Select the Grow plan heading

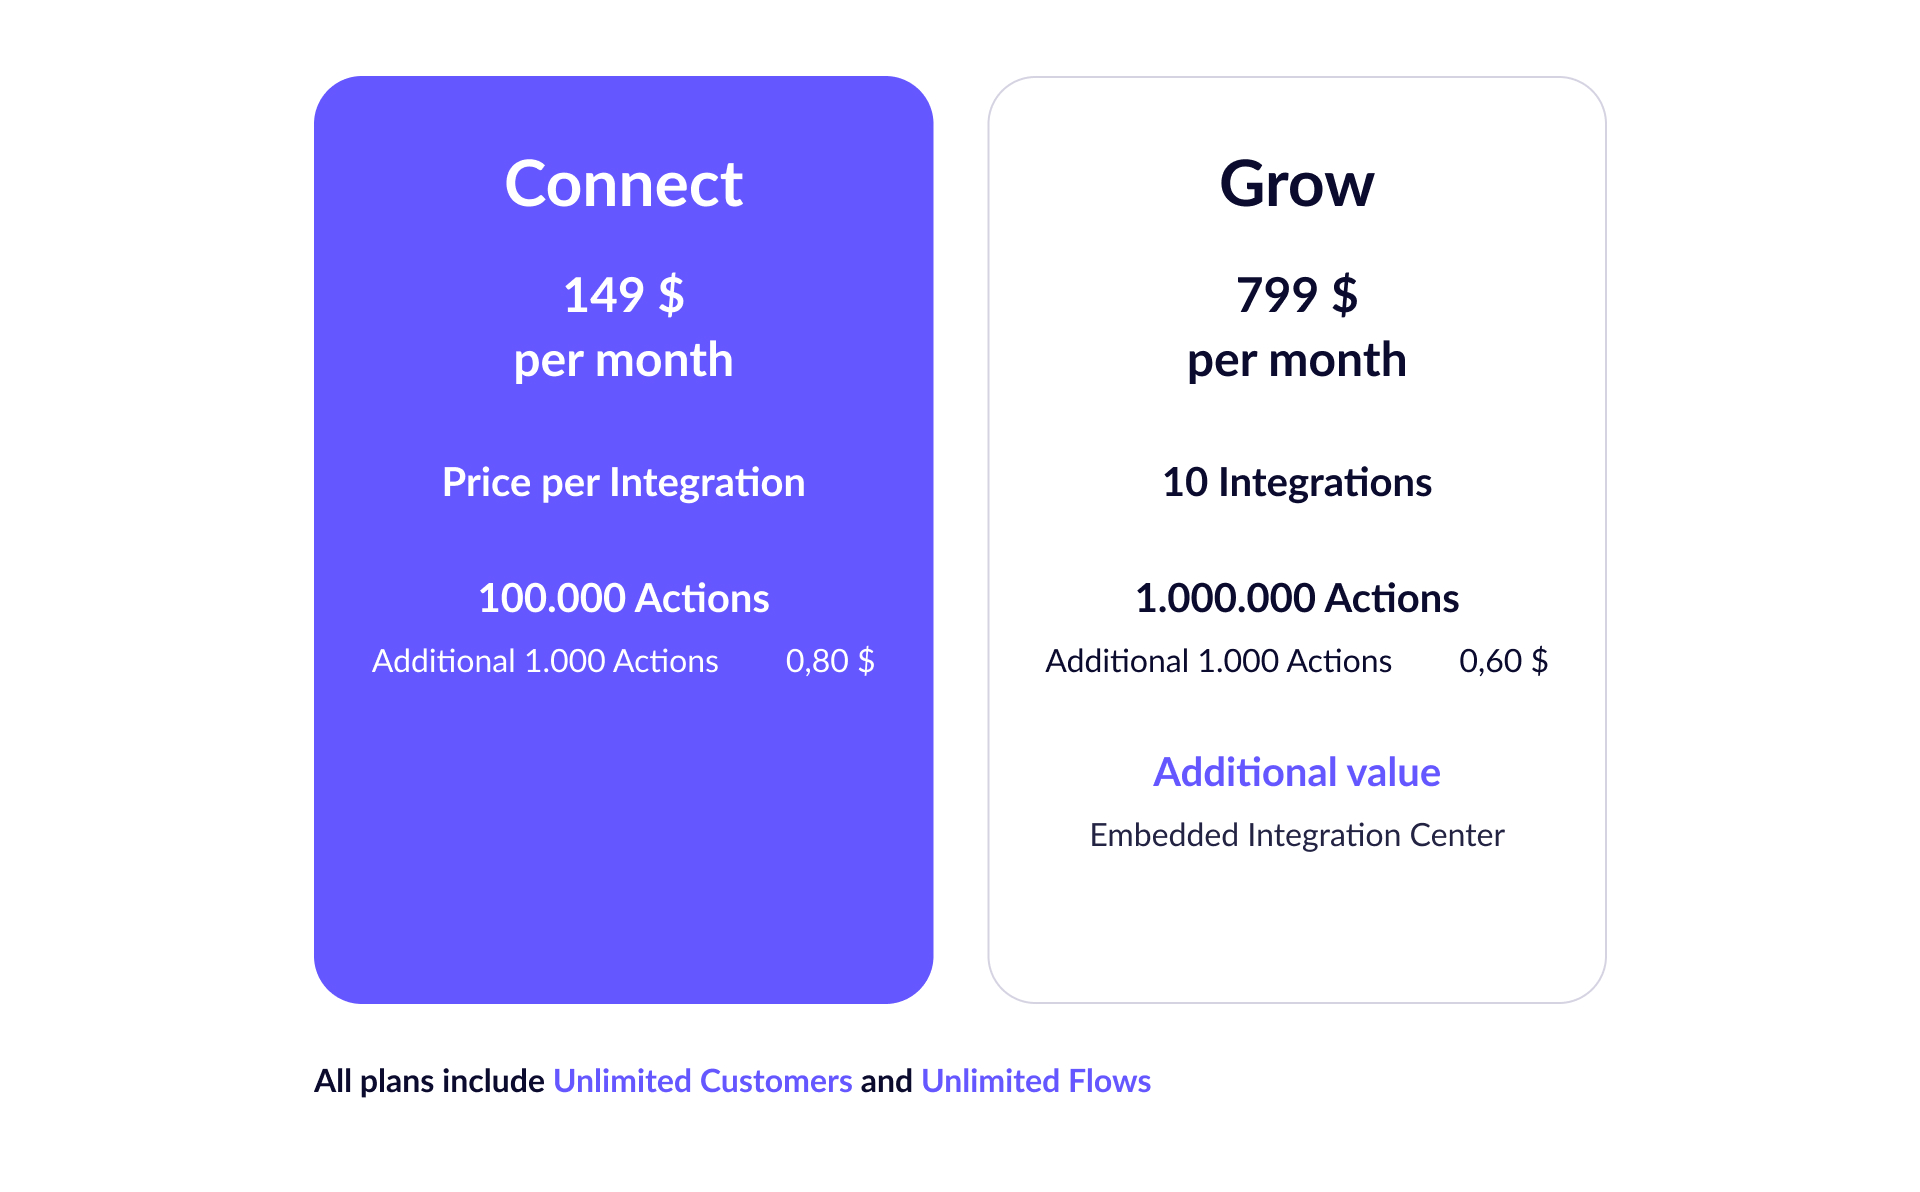tap(1296, 184)
